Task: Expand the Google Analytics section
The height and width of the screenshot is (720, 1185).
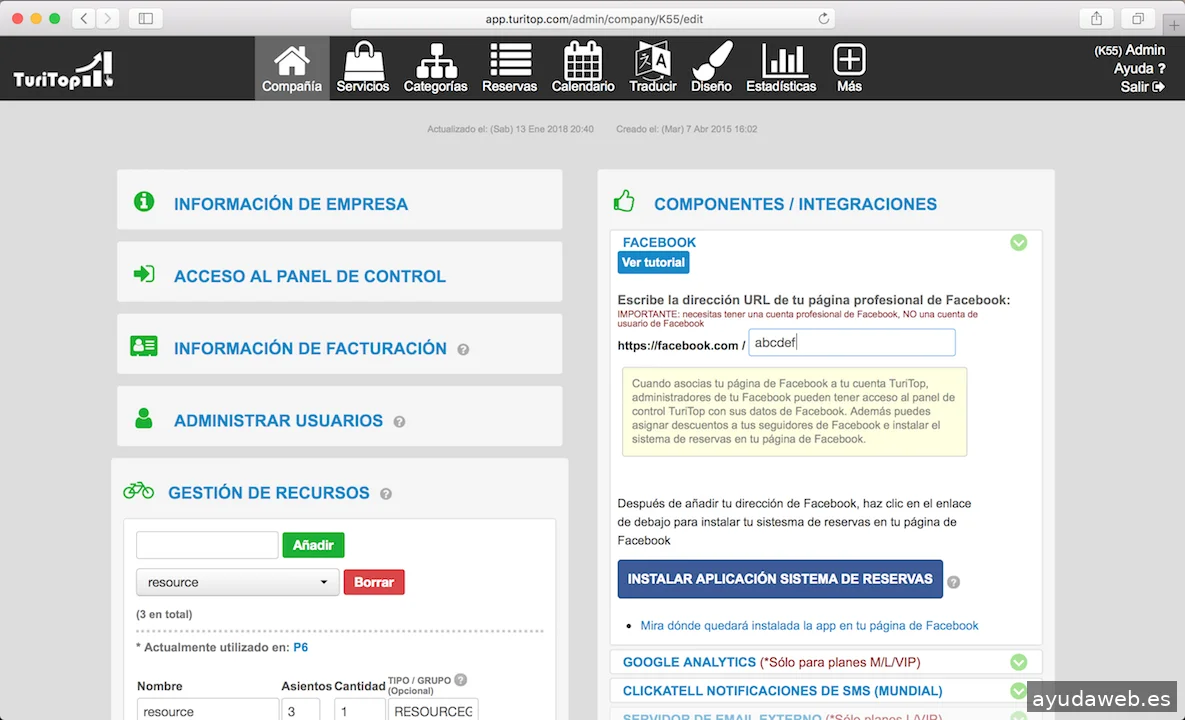Action: (1018, 662)
